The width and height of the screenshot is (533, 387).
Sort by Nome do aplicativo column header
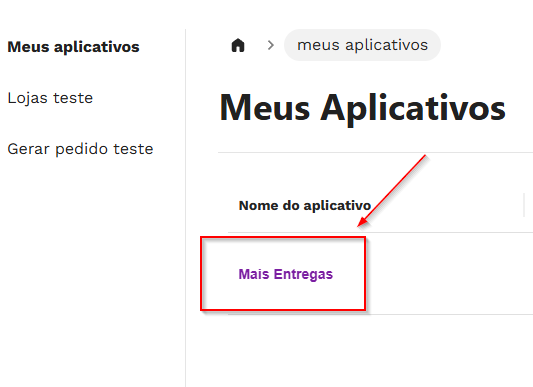tap(305, 205)
